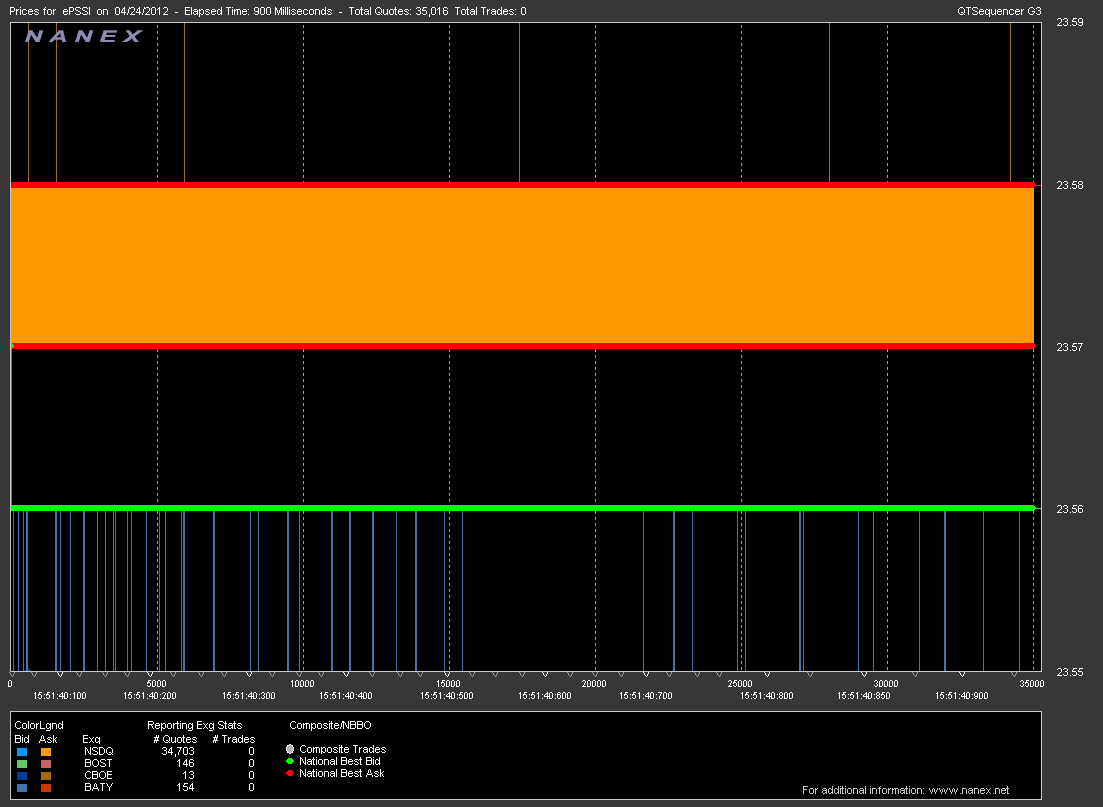Click the 23.56 price axis label

tap(1070, 509)
